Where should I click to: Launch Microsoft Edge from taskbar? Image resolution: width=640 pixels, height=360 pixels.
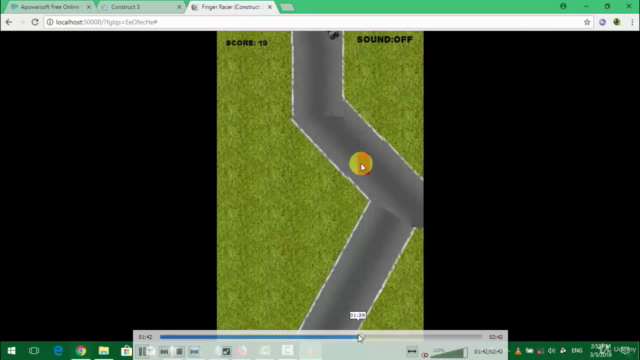[x=58, y=351]
